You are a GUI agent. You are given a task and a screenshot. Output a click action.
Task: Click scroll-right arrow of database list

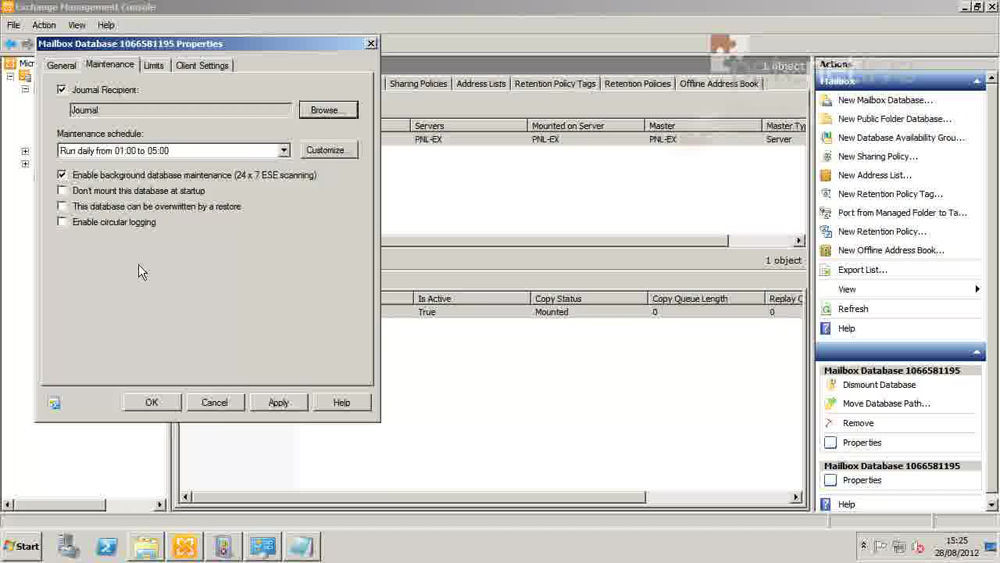click(x=798, y=240)
